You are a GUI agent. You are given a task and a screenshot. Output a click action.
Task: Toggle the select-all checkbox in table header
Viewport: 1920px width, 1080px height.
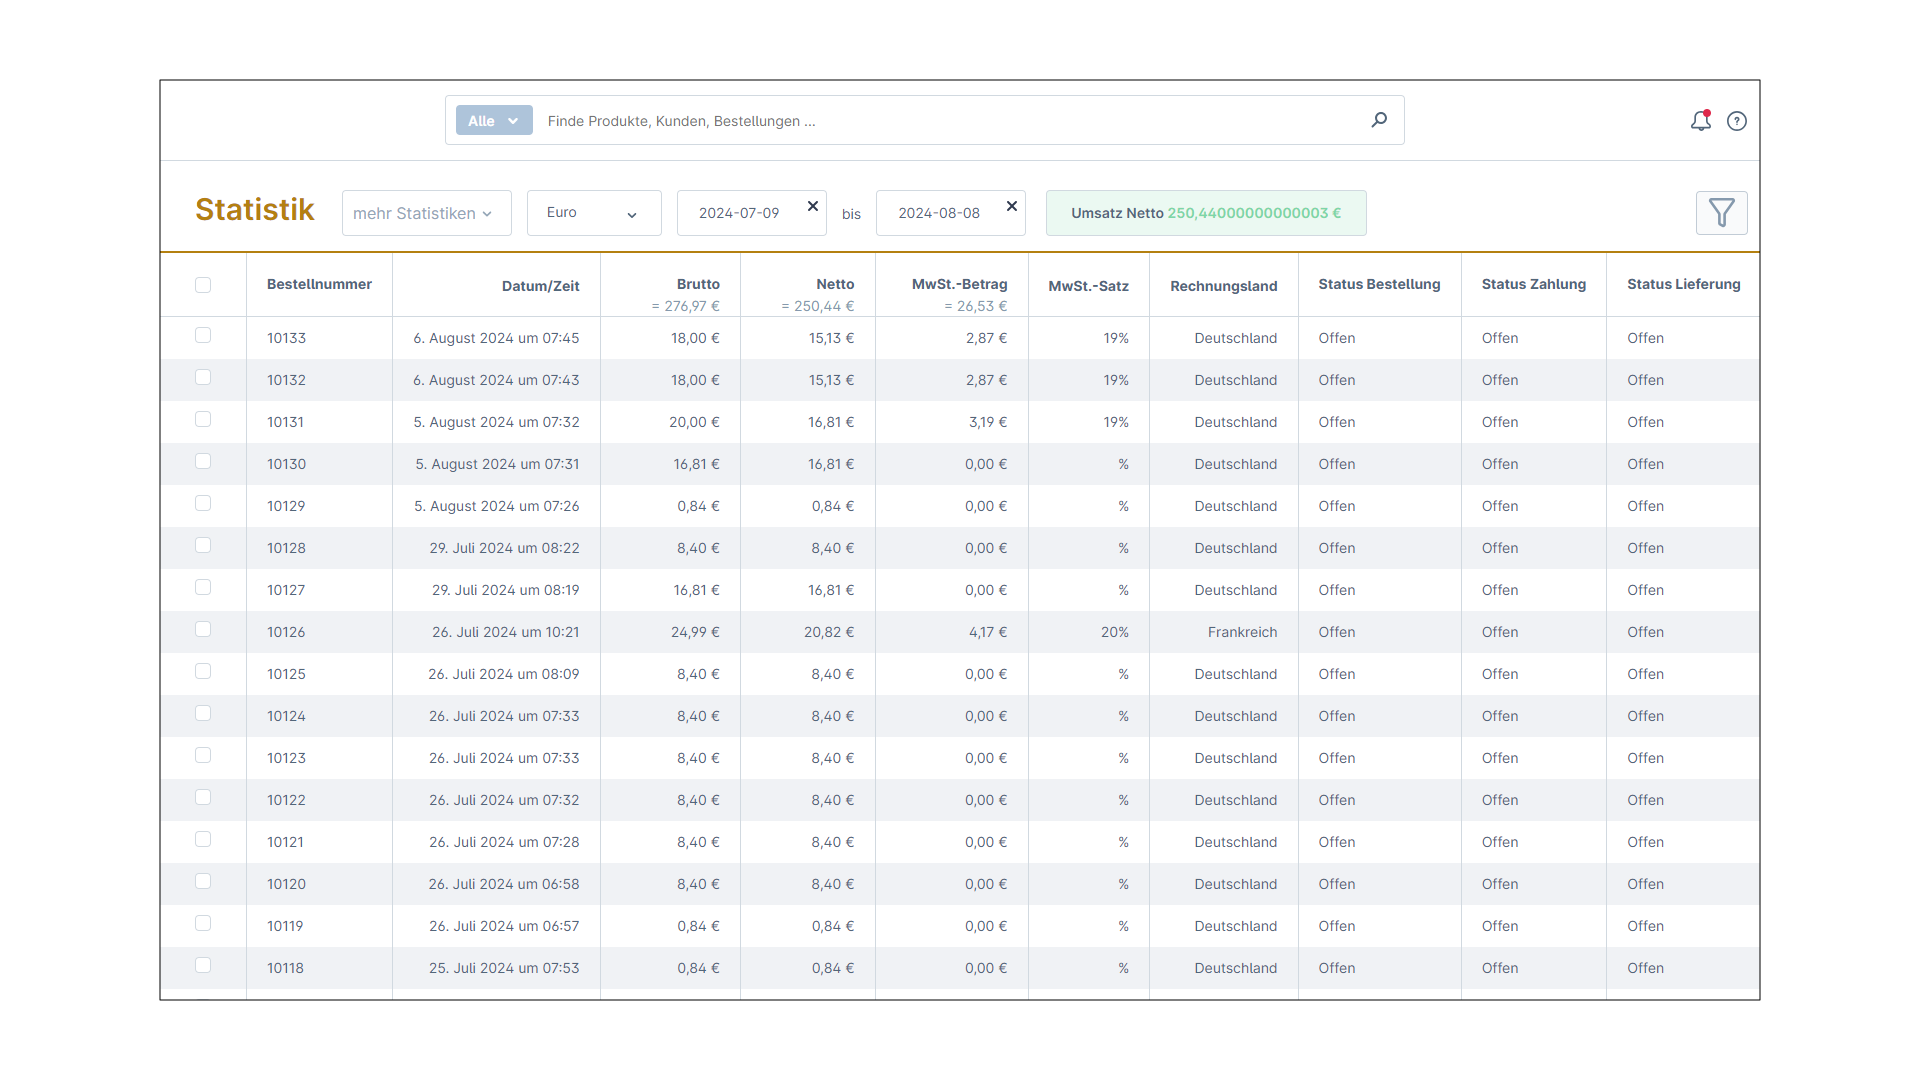pos(203,285)
